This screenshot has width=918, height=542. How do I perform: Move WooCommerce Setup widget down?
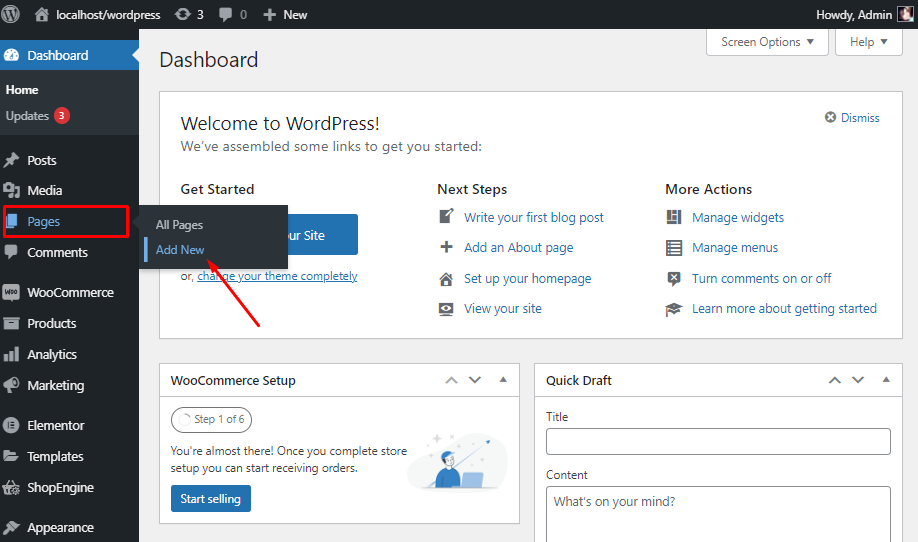475,380
